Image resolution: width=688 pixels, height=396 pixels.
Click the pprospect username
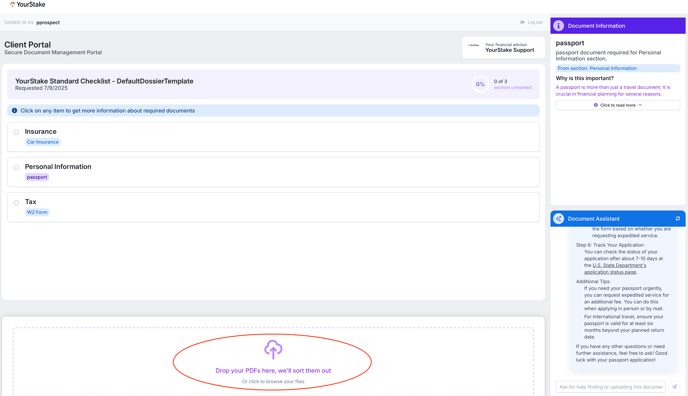48,22
